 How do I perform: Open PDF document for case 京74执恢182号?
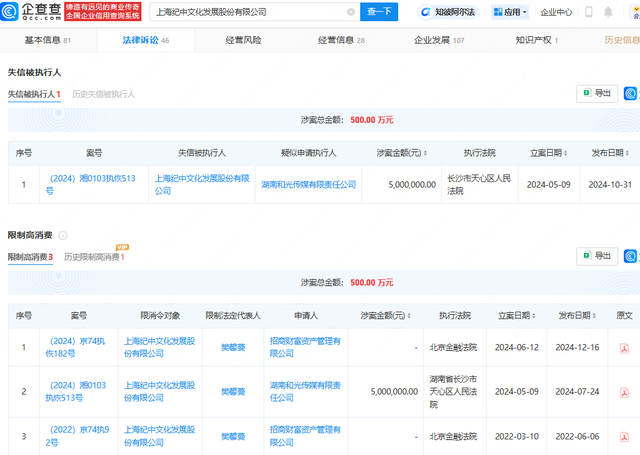pos(624,348)
